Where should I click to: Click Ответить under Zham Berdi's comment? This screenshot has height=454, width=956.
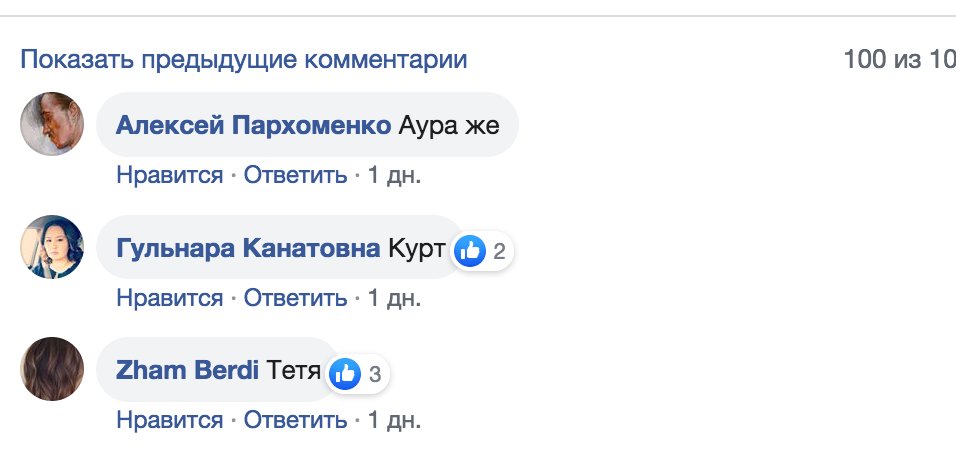(x=295, y=420)
